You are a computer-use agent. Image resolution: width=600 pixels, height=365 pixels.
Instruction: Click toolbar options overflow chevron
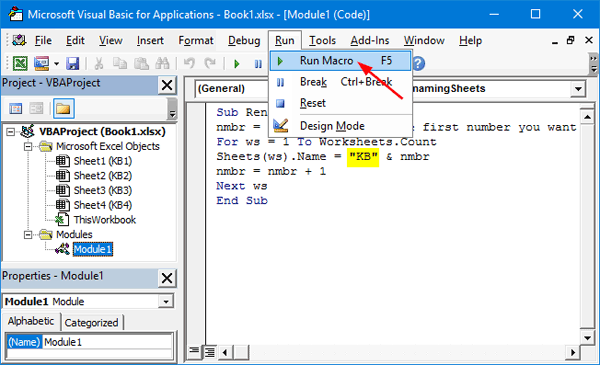point(593,64)
